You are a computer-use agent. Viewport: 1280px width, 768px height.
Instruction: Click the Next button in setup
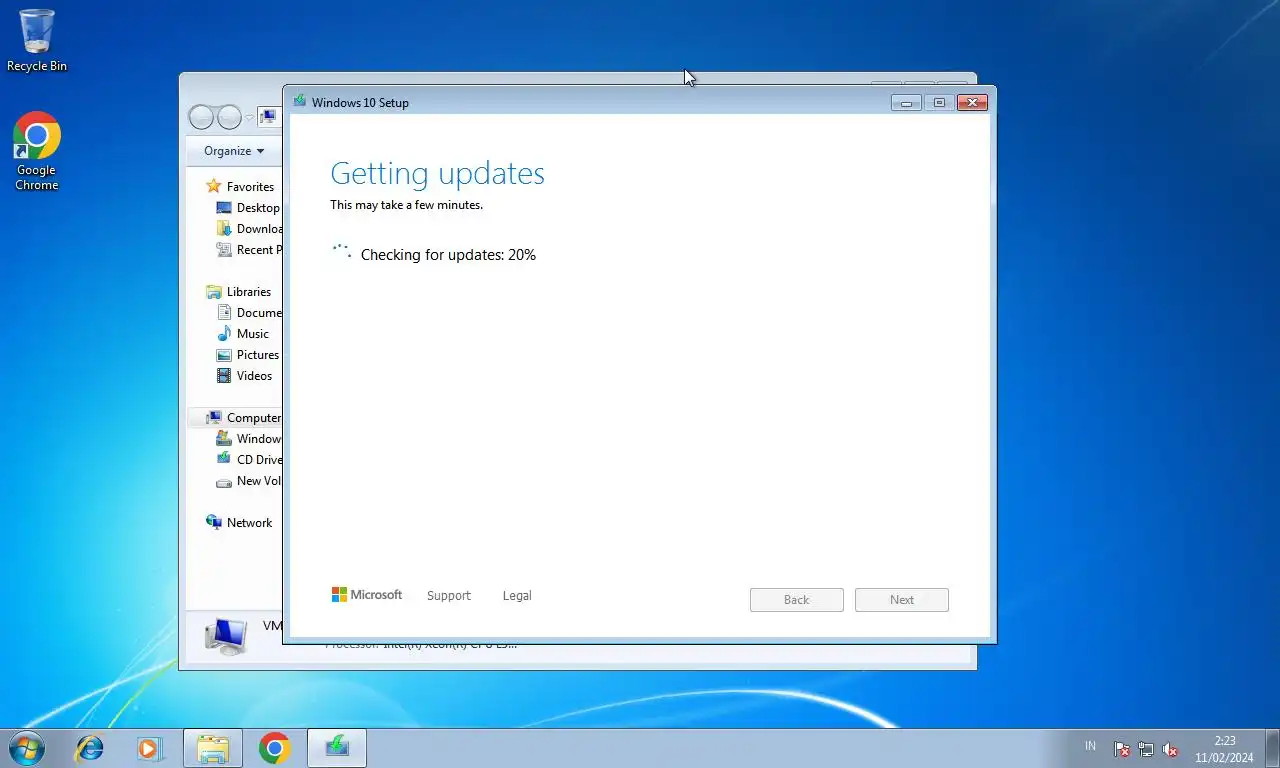click(902, 600)
